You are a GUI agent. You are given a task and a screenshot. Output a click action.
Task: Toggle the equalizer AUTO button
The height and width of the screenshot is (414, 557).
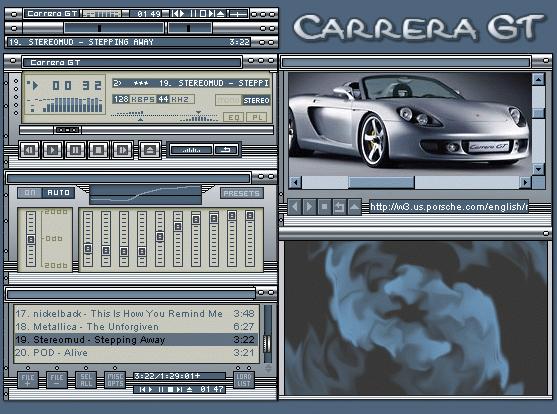[59, 193]
